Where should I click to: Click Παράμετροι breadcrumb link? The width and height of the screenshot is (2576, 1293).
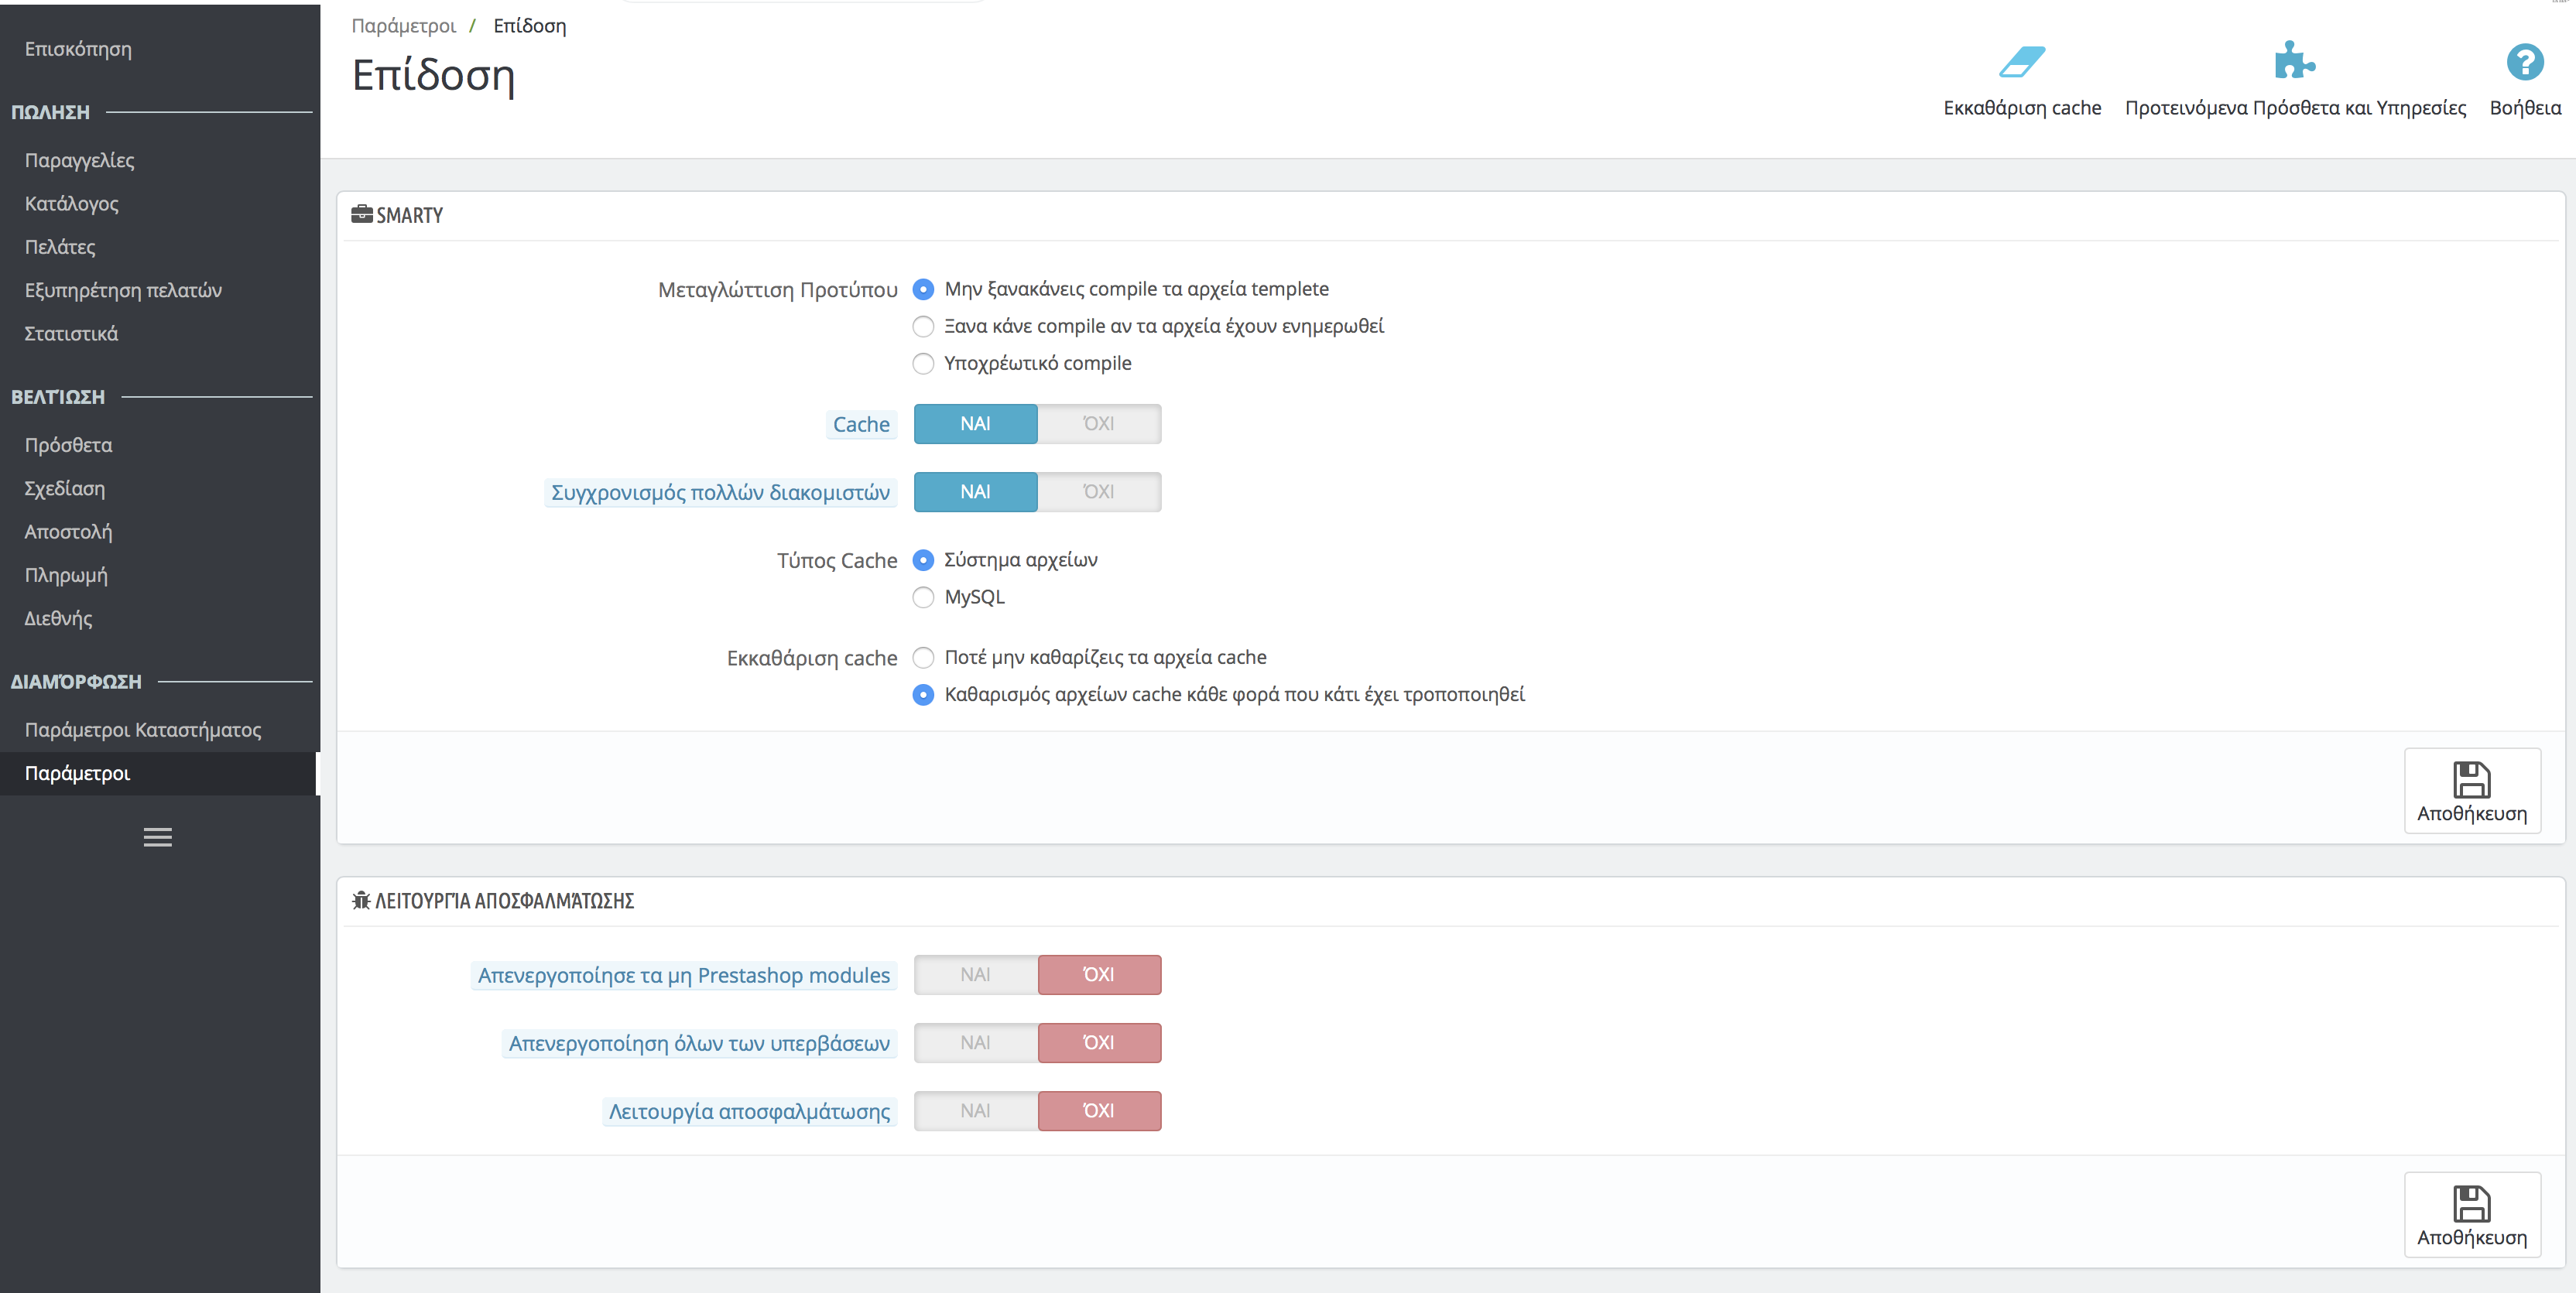point(403,26)
